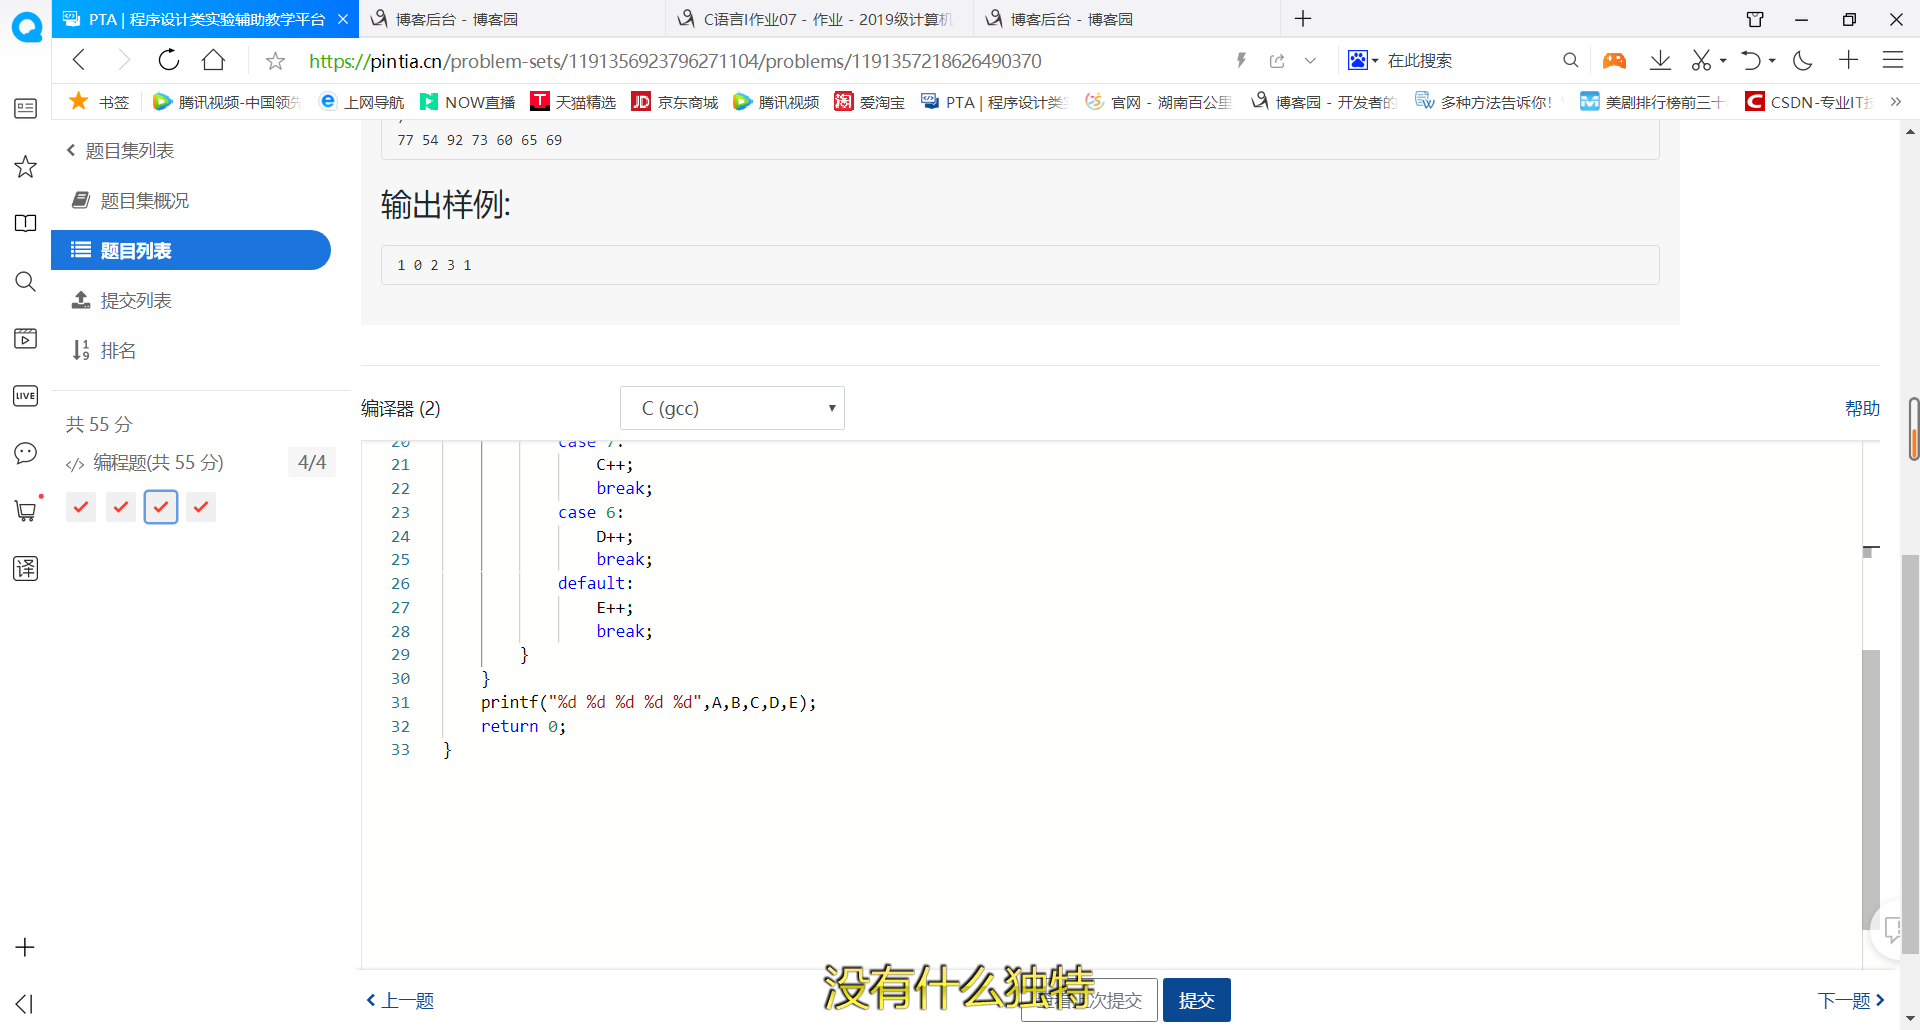Reload the current page
Viewport: 1920px width, 1030px height.
pos(169,60)
